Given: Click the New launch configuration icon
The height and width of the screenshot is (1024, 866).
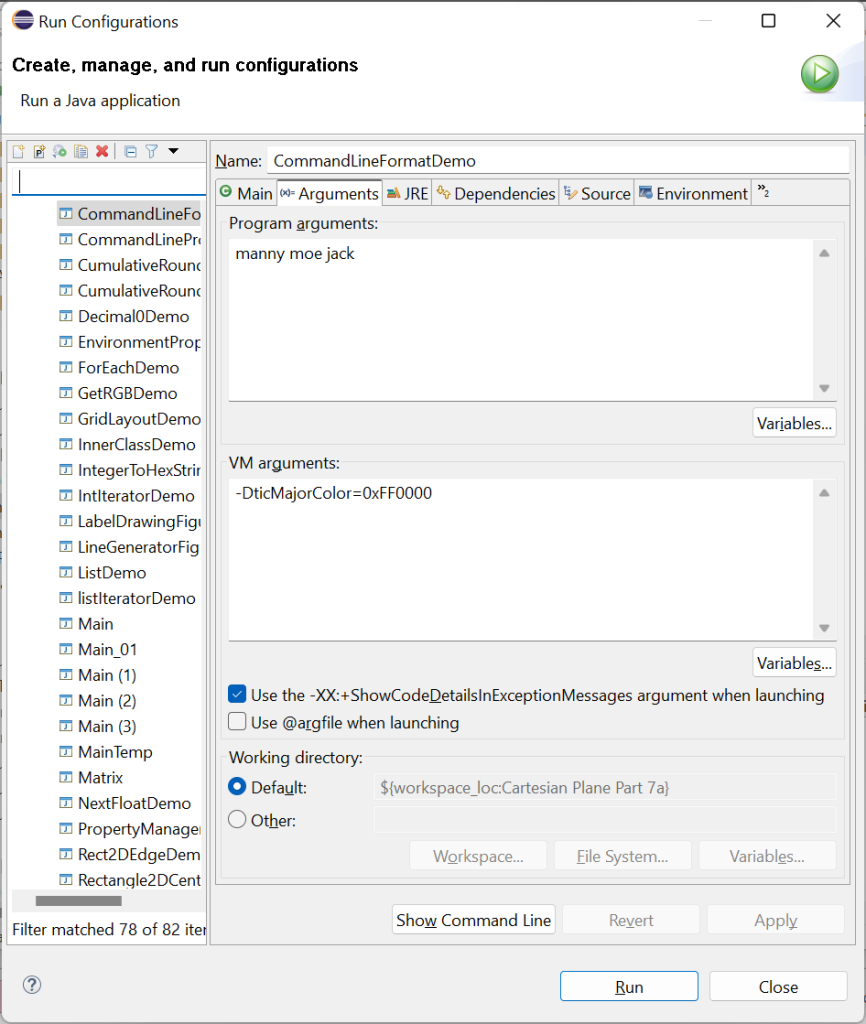Looking at the screenshot, I should click(x=18, y=151).
